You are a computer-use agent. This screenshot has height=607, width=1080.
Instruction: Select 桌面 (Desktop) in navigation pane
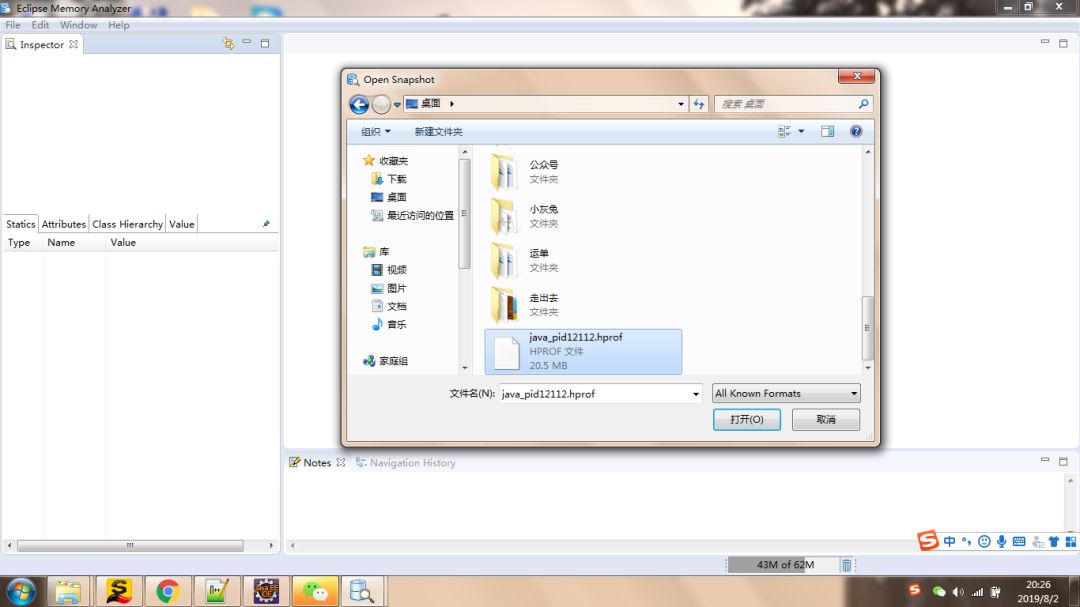tap(389, 197)
